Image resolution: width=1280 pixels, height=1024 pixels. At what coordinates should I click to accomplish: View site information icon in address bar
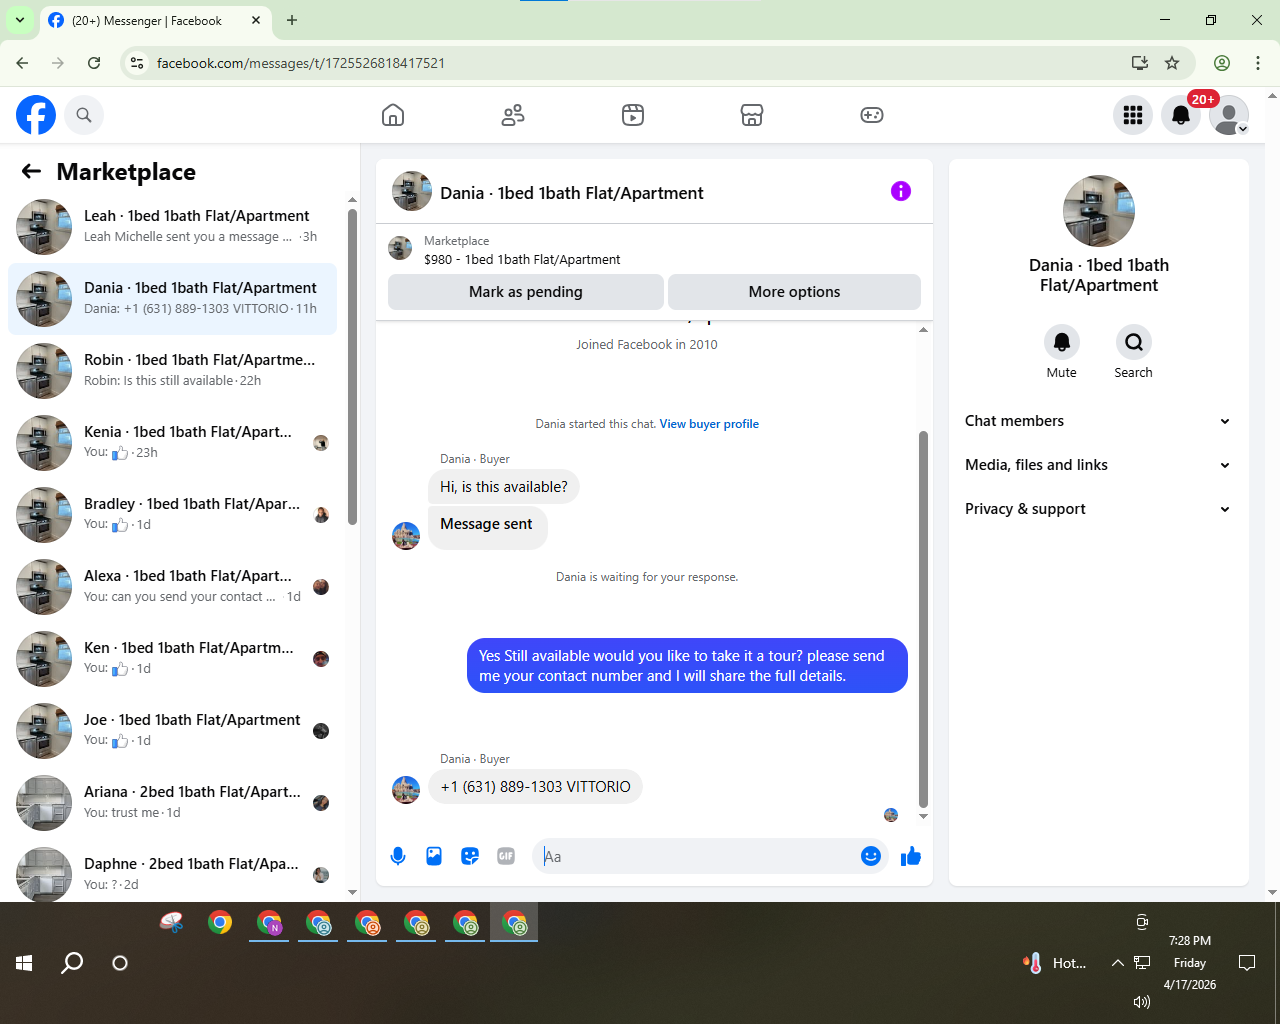[138, 63]
